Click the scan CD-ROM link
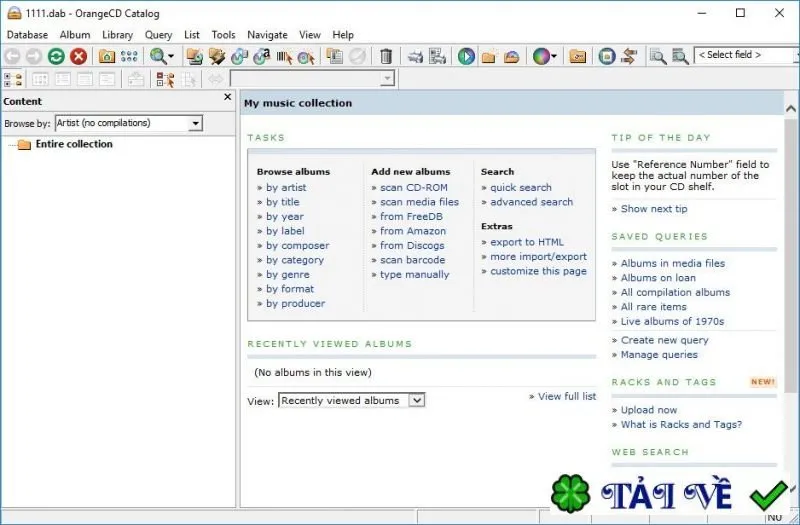Screen dimensions: 800x525 [x=413, y=187]
